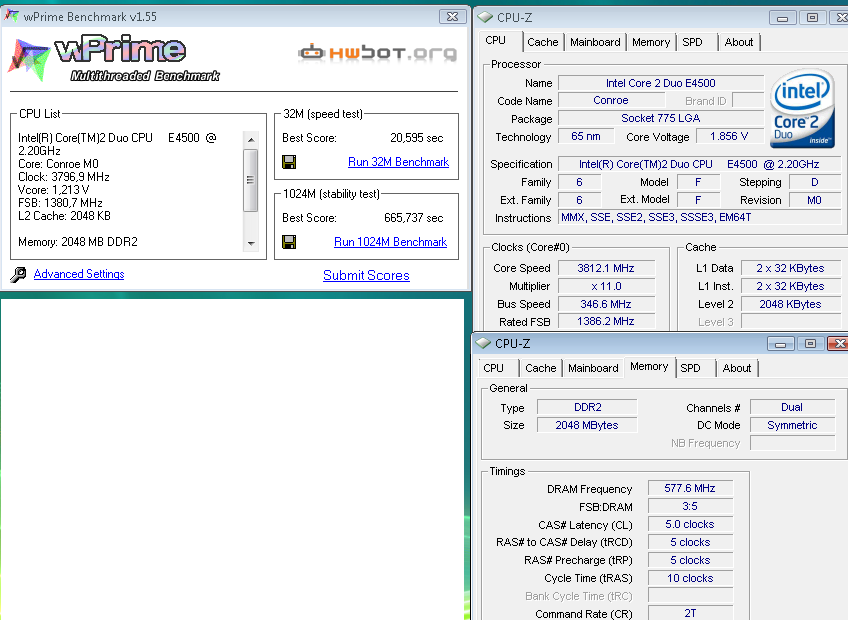Run the 32M Benchmark
Viewport: 848px width, 620px height.
399,162
